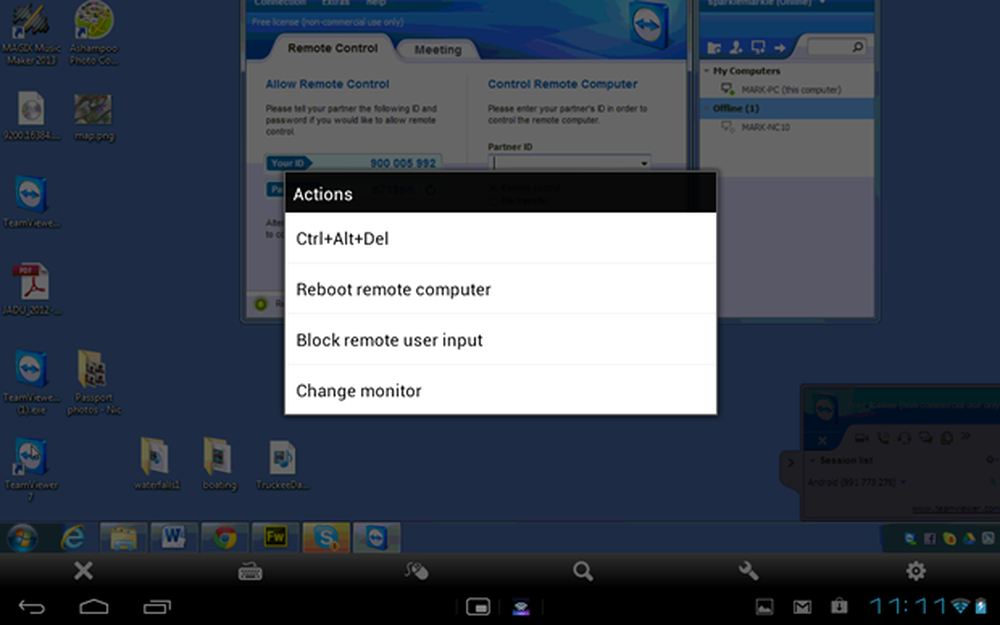Open the Gmail notification icon in the status bar
This screenshot has height=625, width=1000.
pos(802,607)
